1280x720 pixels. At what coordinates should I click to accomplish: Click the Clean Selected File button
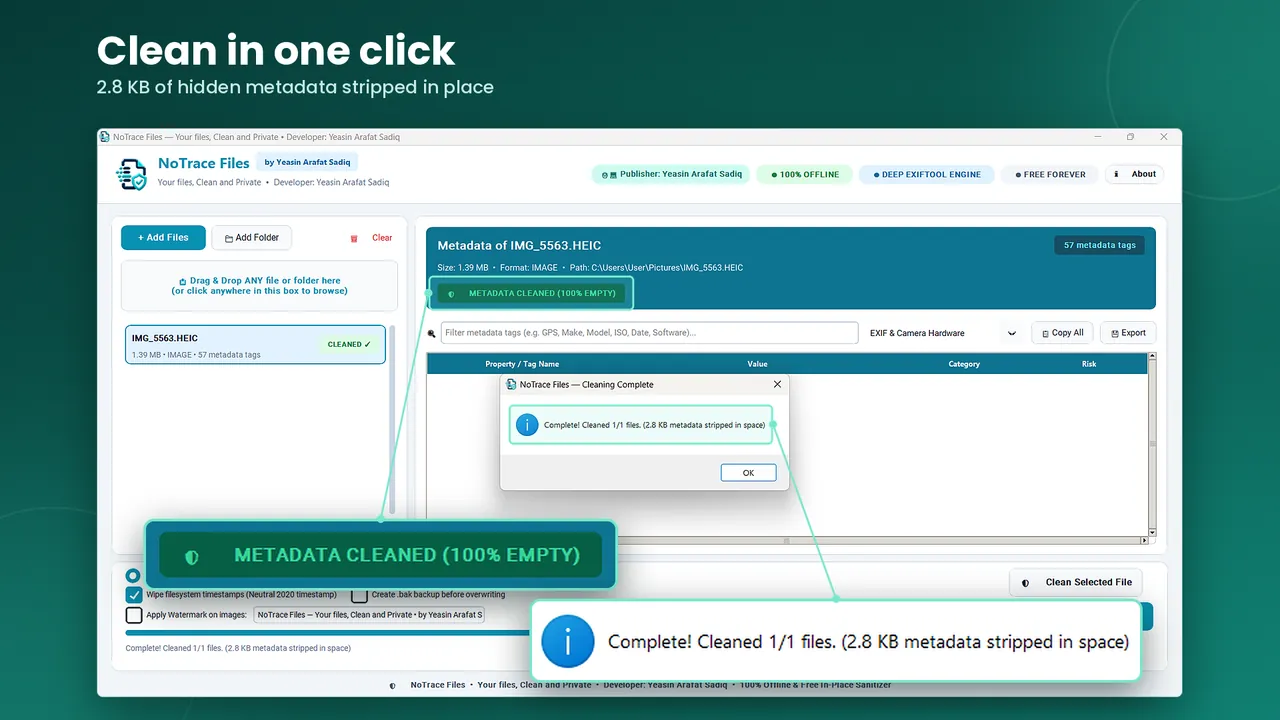coord(1075,582)
